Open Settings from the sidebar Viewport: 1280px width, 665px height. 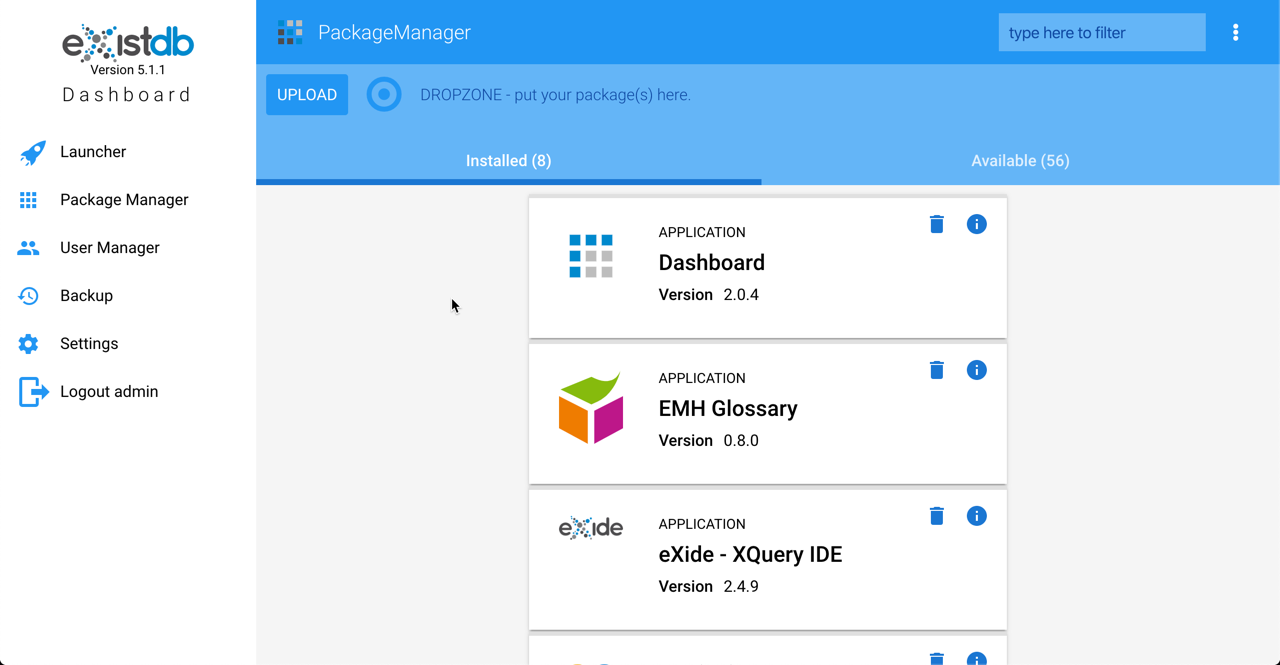click(128, 344)
